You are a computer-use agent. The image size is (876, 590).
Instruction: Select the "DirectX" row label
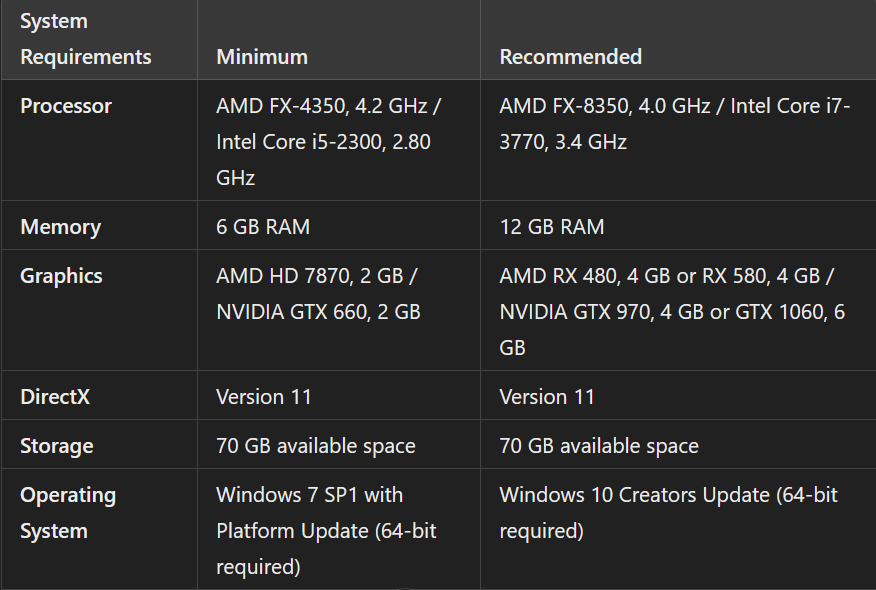coord(55,397)
